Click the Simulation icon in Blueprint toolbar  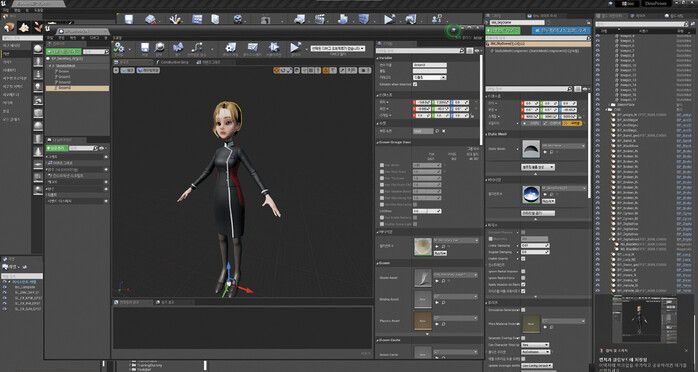click(x=274, y=47)
